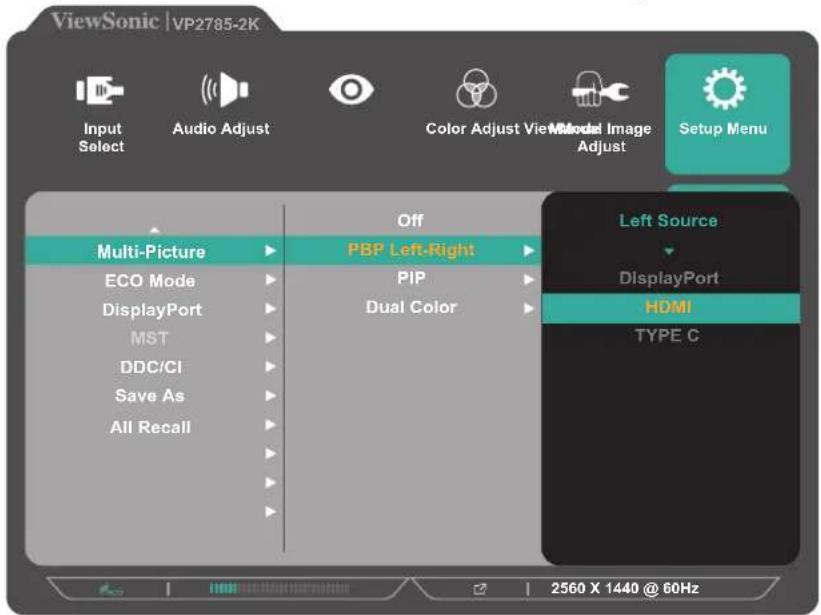Expand the ECO Mode arrow
Image resolution: width=821 pixels, height=615 pixels.
tap(270, 280)
